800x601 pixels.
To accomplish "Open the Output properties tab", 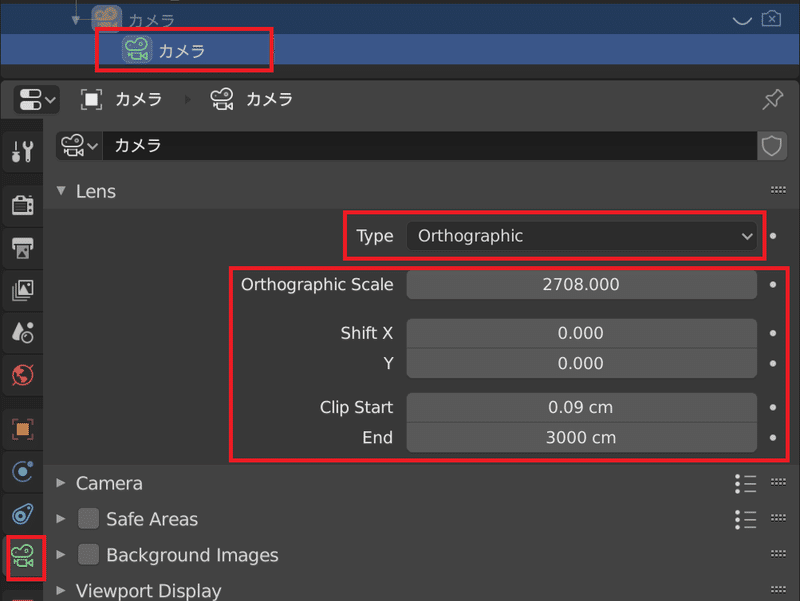I will pos(22,248).
